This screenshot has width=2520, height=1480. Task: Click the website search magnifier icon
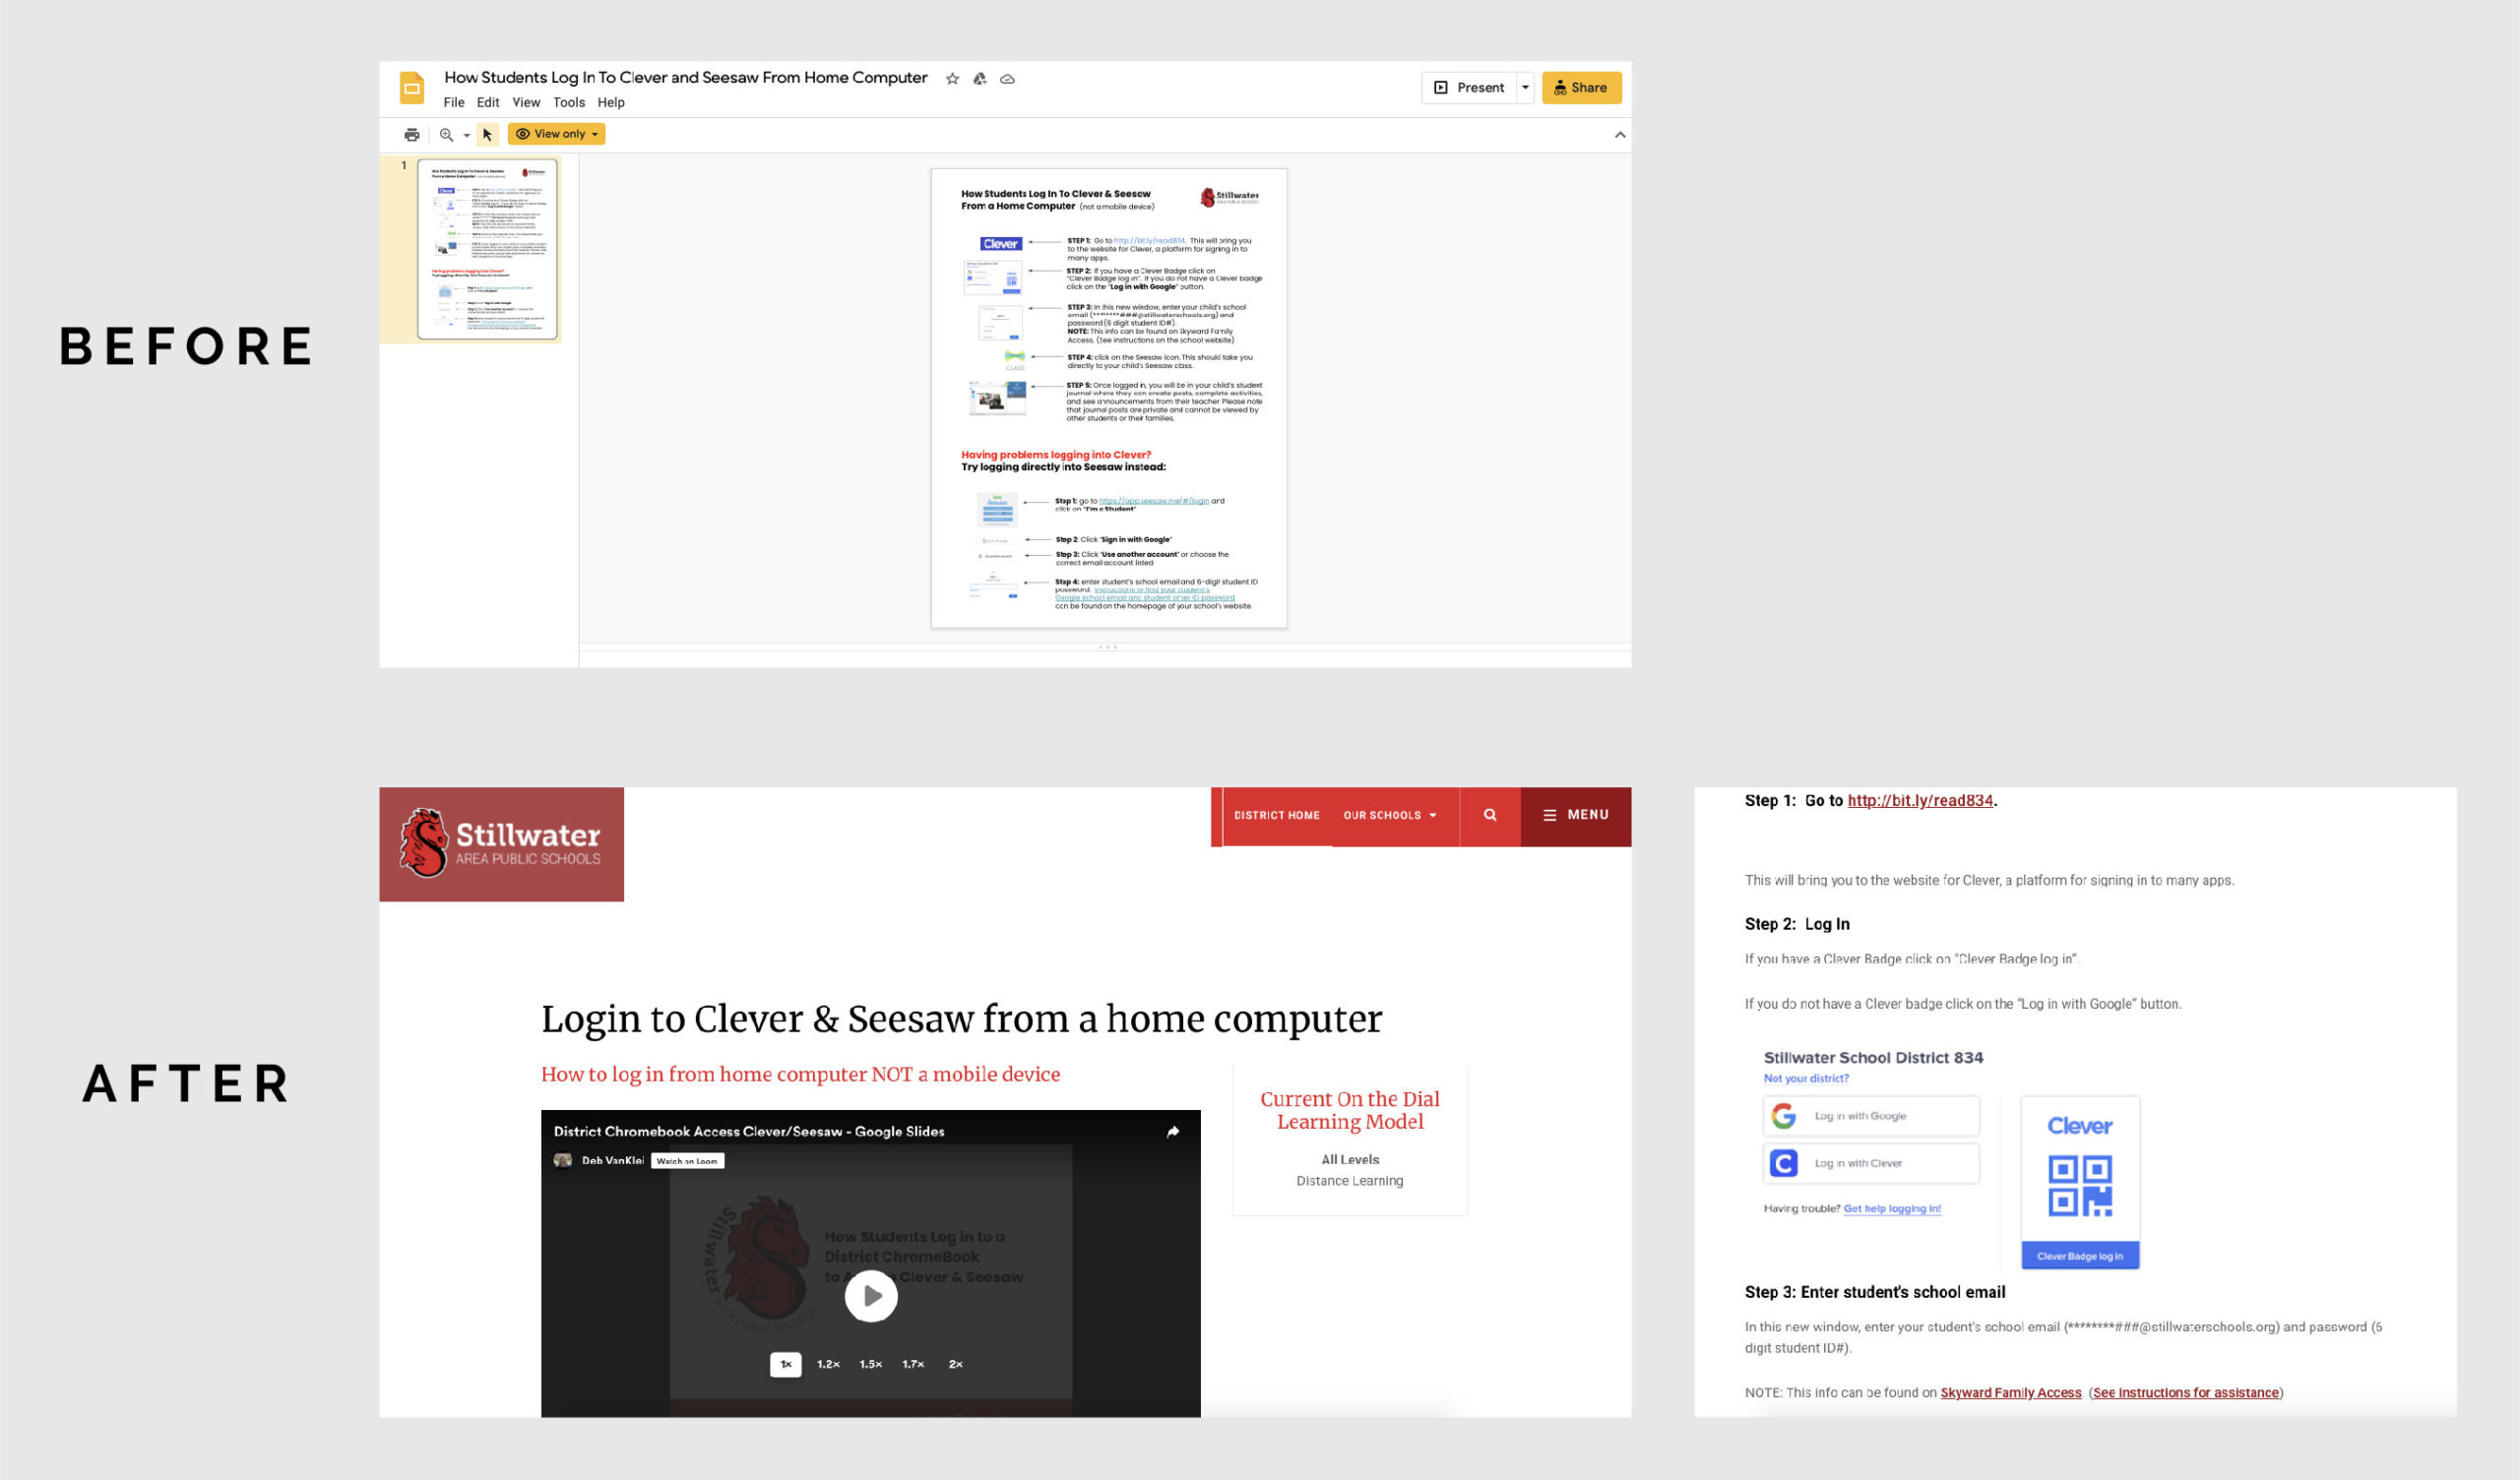click(1490, 815)
